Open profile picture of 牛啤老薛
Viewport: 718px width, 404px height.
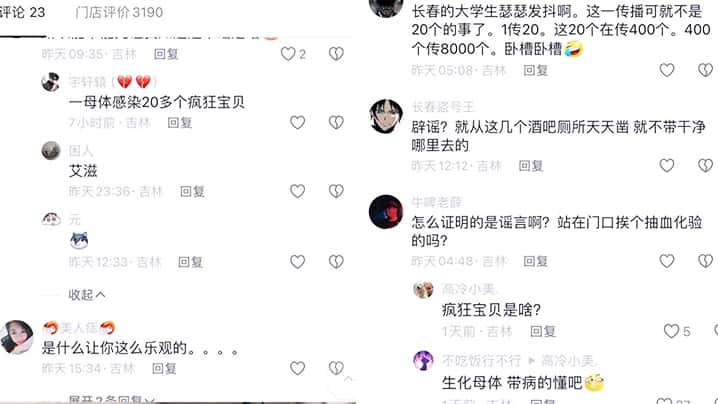[x=386, y=212]
